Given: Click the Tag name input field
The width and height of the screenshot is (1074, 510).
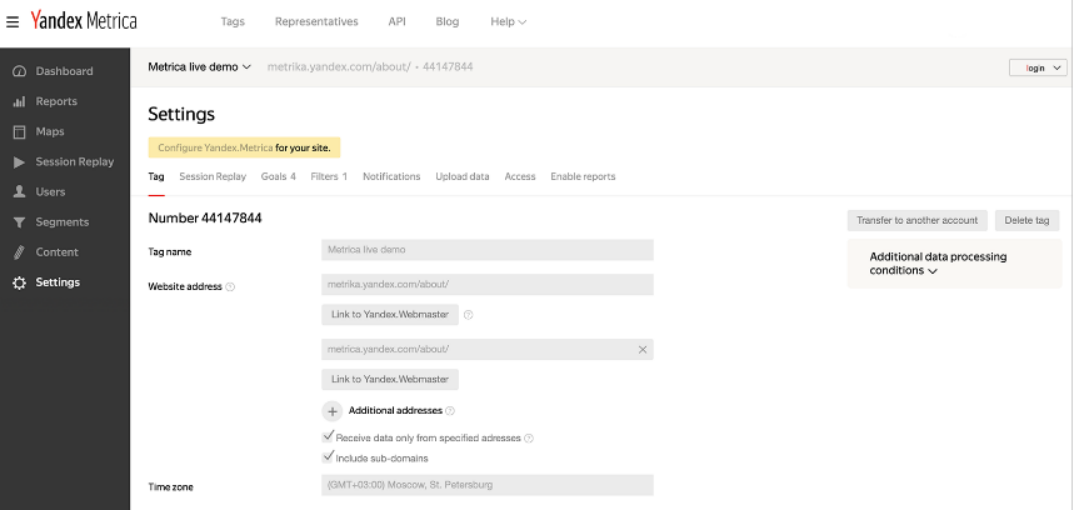Looking at the screenshot, I should (x=487, y=250).
